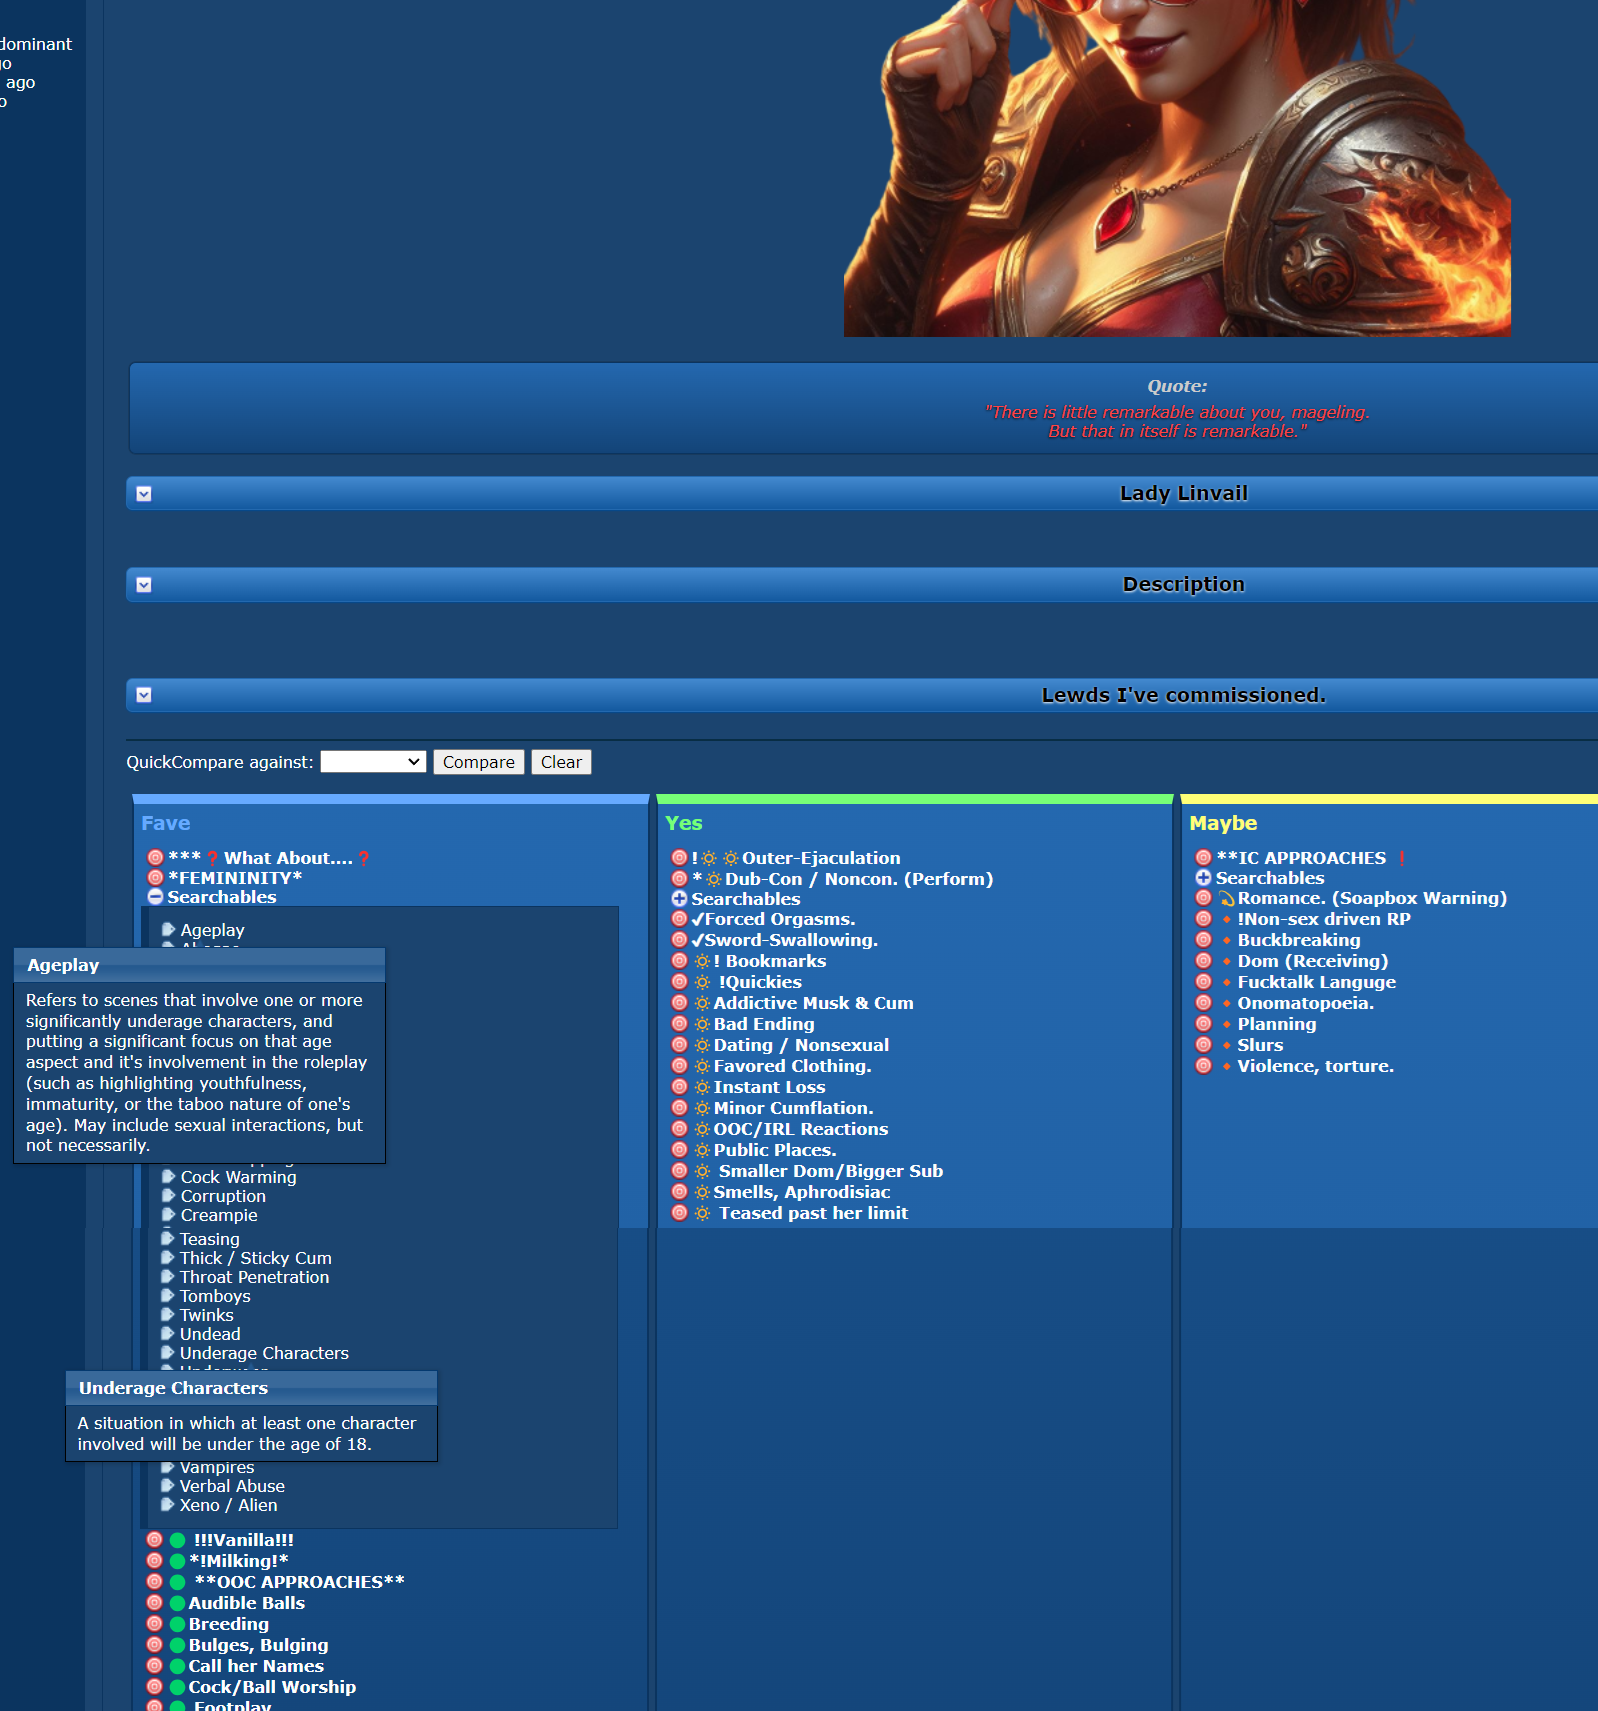This screenshot has height=1711, width=1598.
Task: Click the red icon beside Buckbreaking
Action: pos(1203,940)
